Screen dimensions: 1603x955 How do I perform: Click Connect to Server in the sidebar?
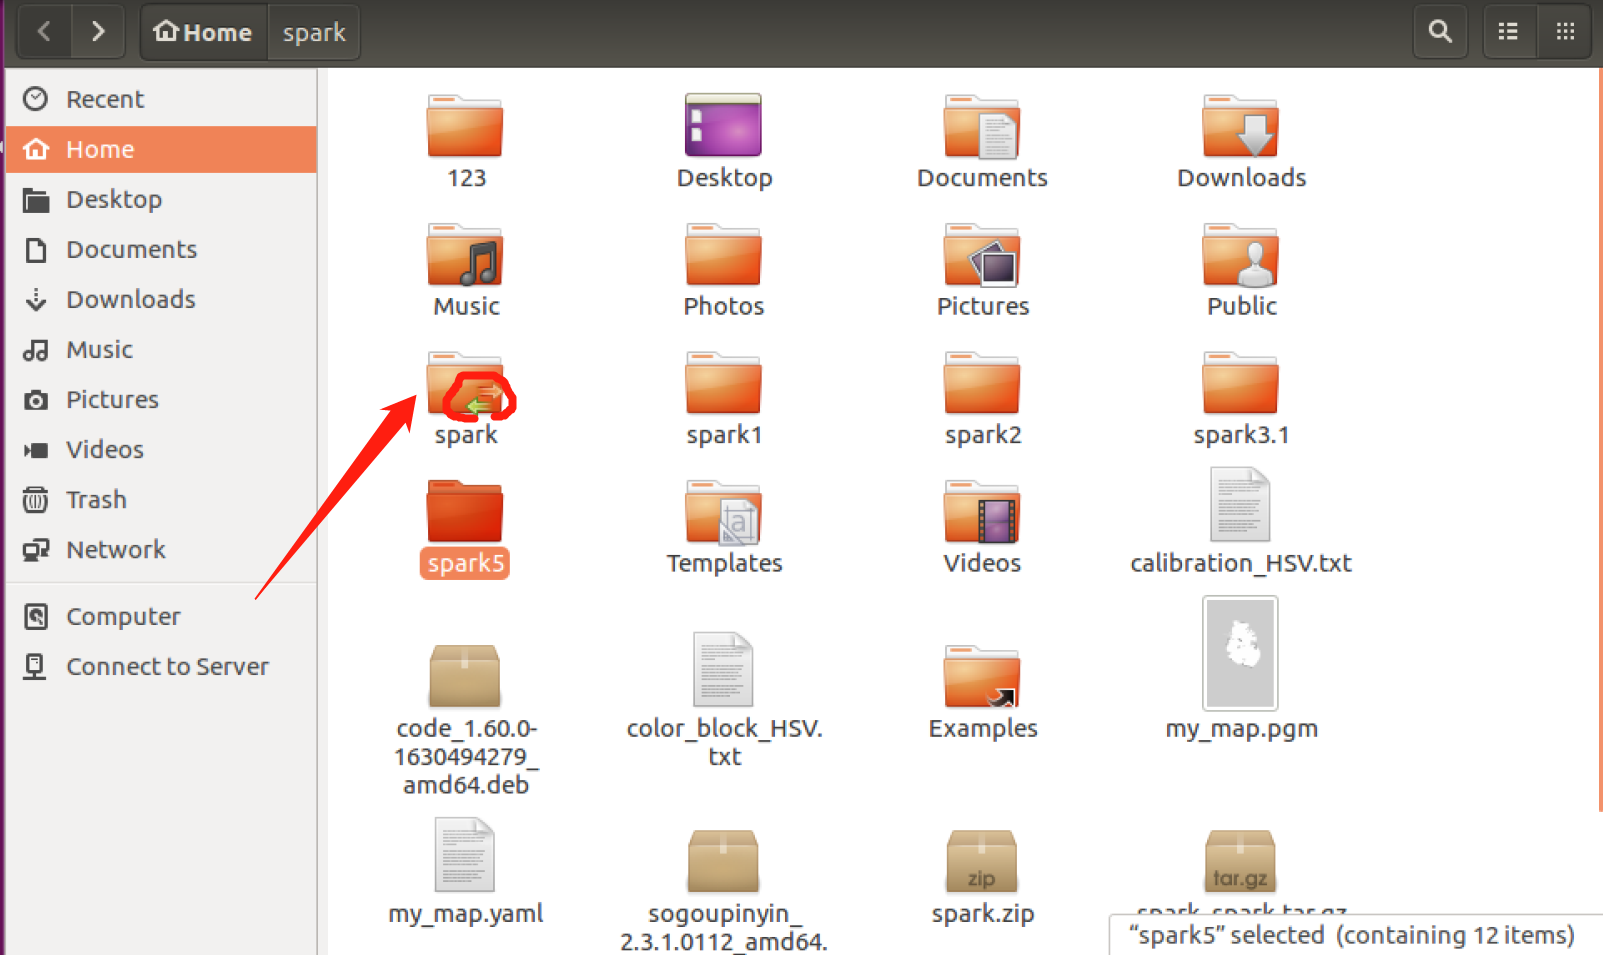click(161, 666)
